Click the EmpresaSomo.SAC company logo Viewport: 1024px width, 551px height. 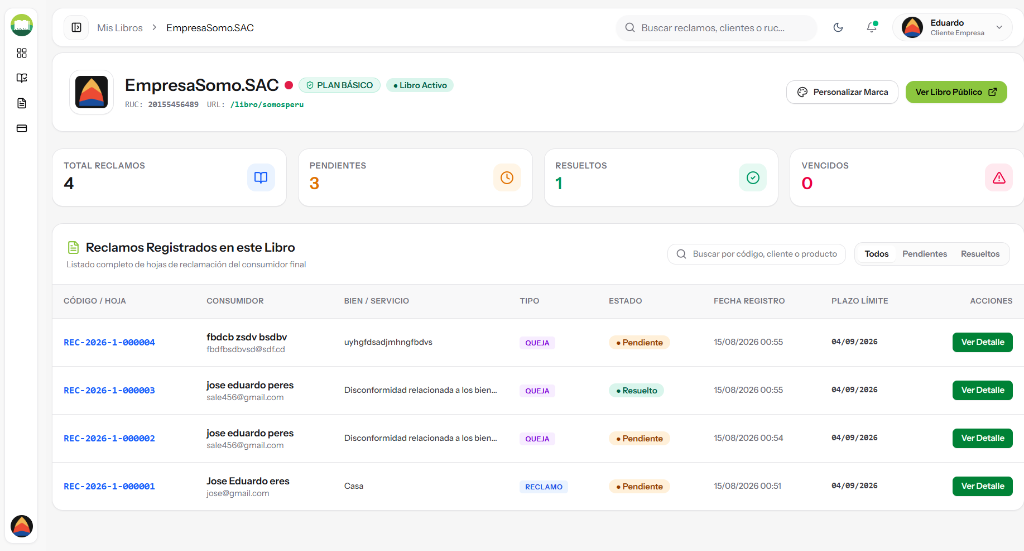[x=91, y=92]
